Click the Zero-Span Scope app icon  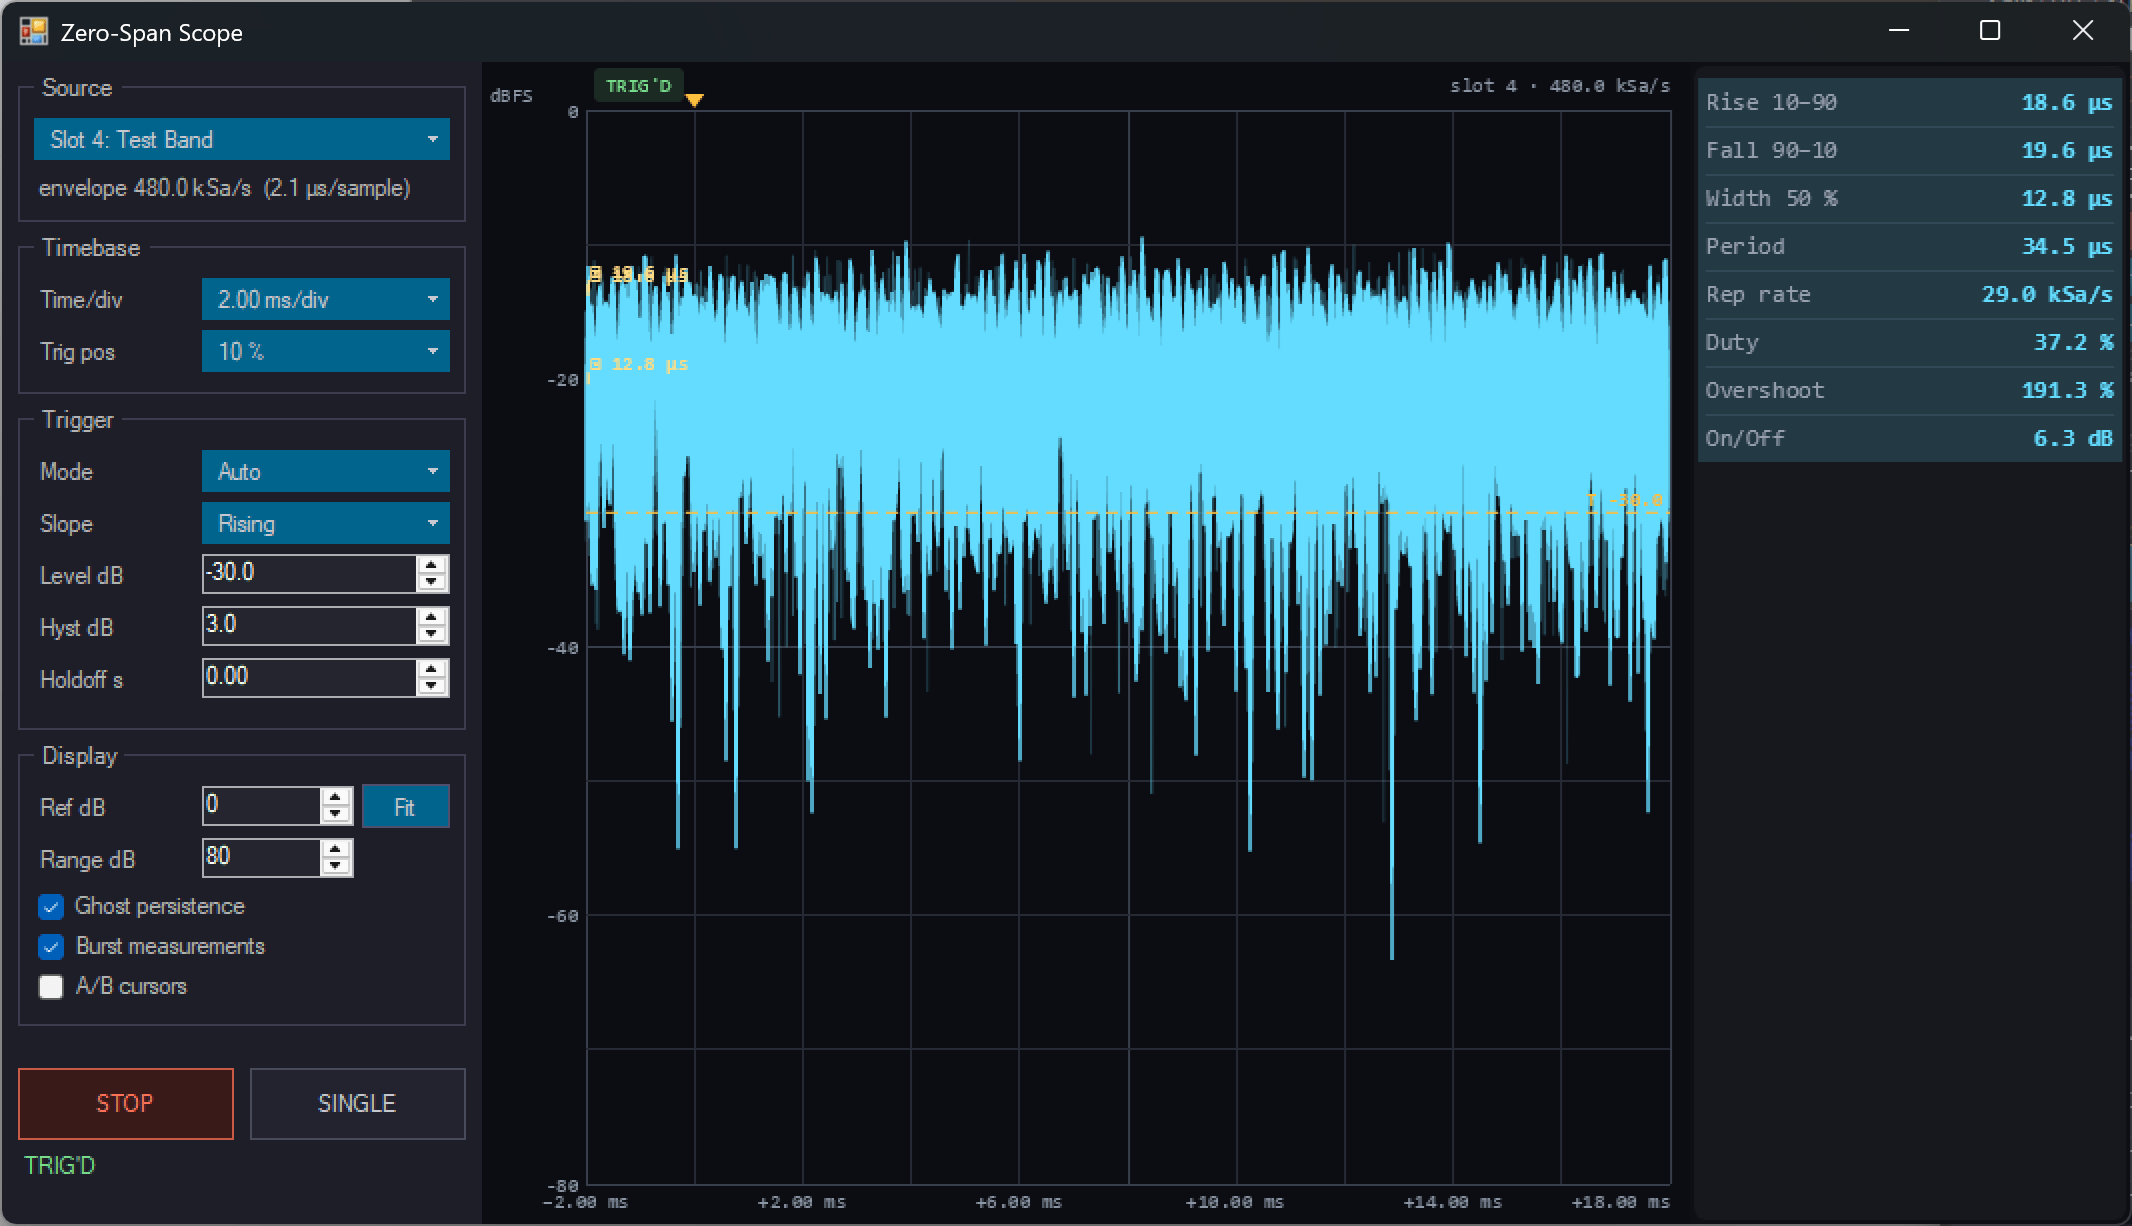33,32
